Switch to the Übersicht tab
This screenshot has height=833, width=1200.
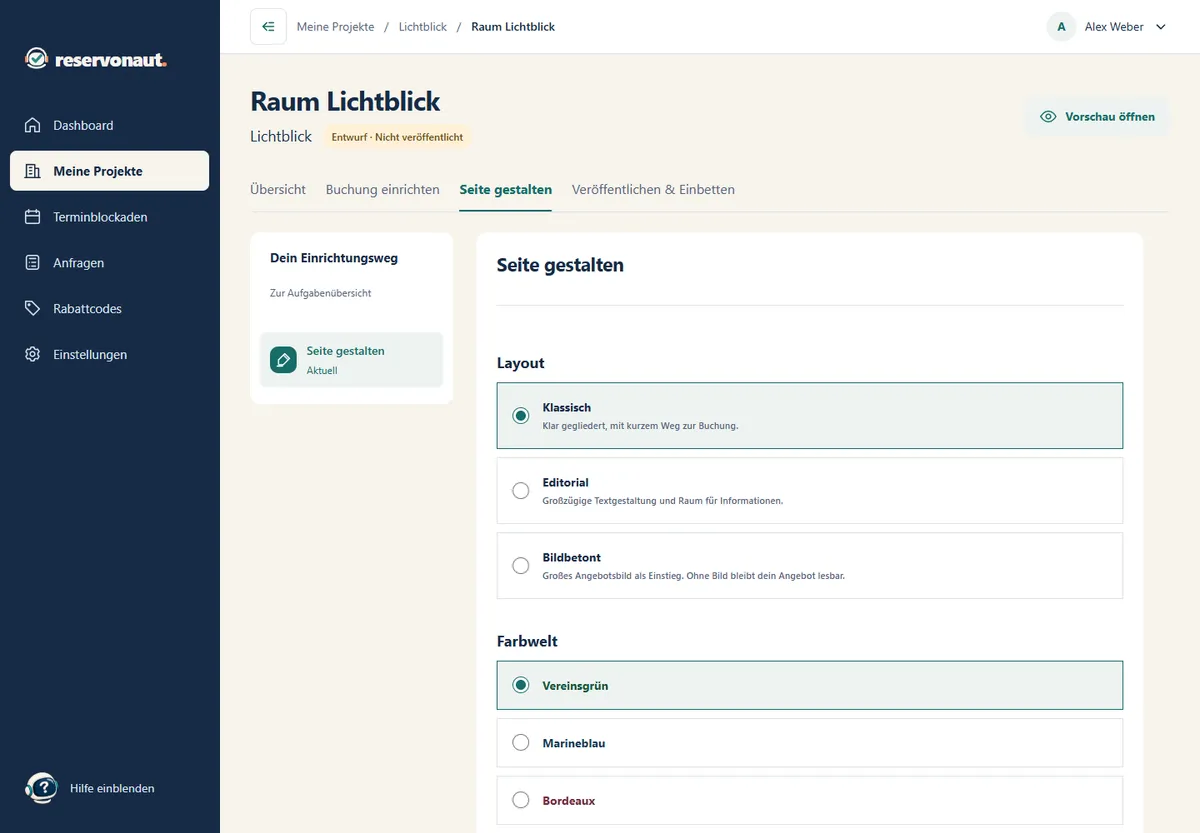pos(278,189)
